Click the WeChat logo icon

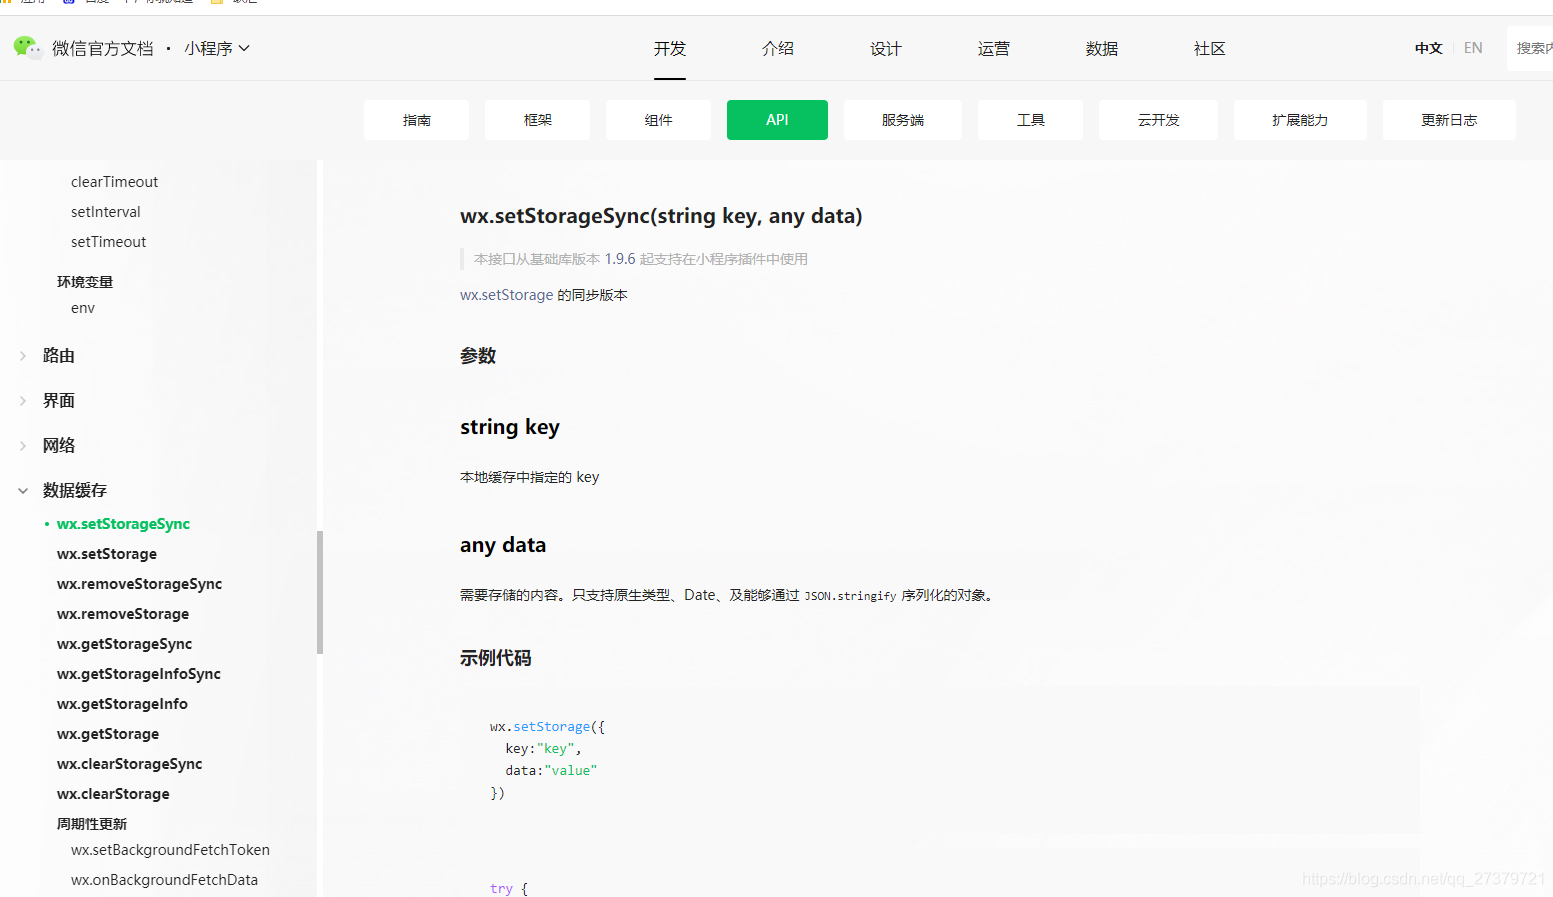click(27, 47)
